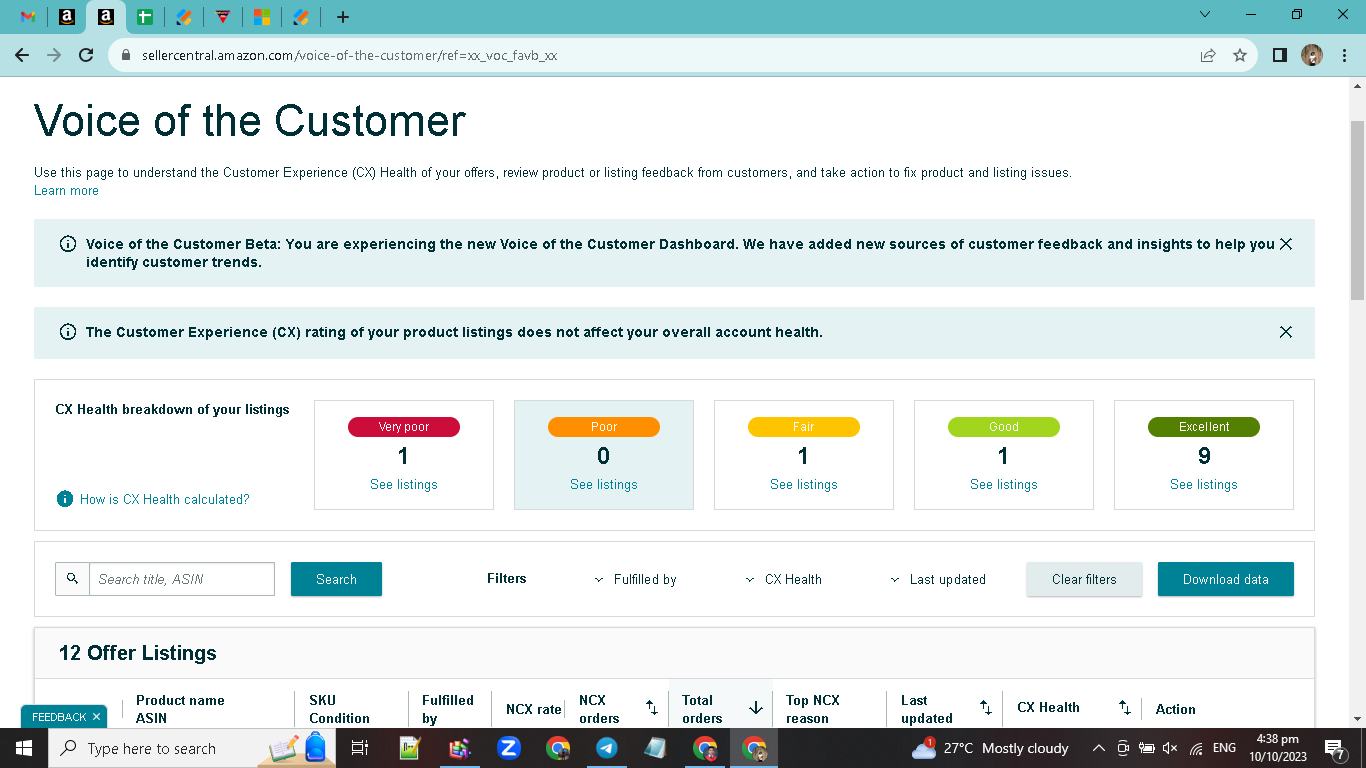This screenshot has height=768, width=1366.
Task: Click the light green Good badge
Action: point(1004,427)
